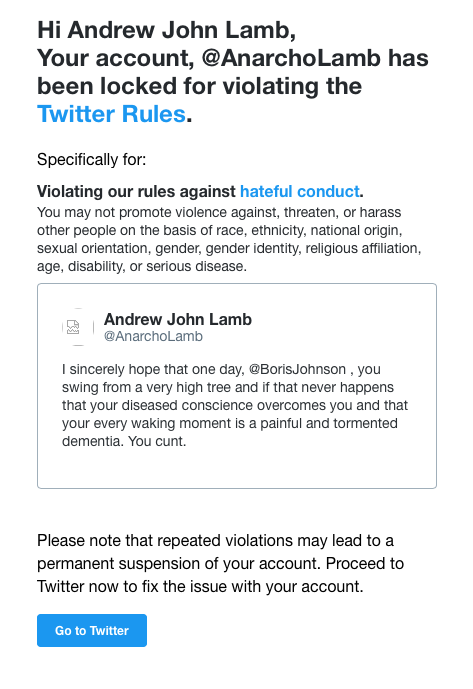Click the broken avatar image in tweet card
473x689 pixels.
73,327
